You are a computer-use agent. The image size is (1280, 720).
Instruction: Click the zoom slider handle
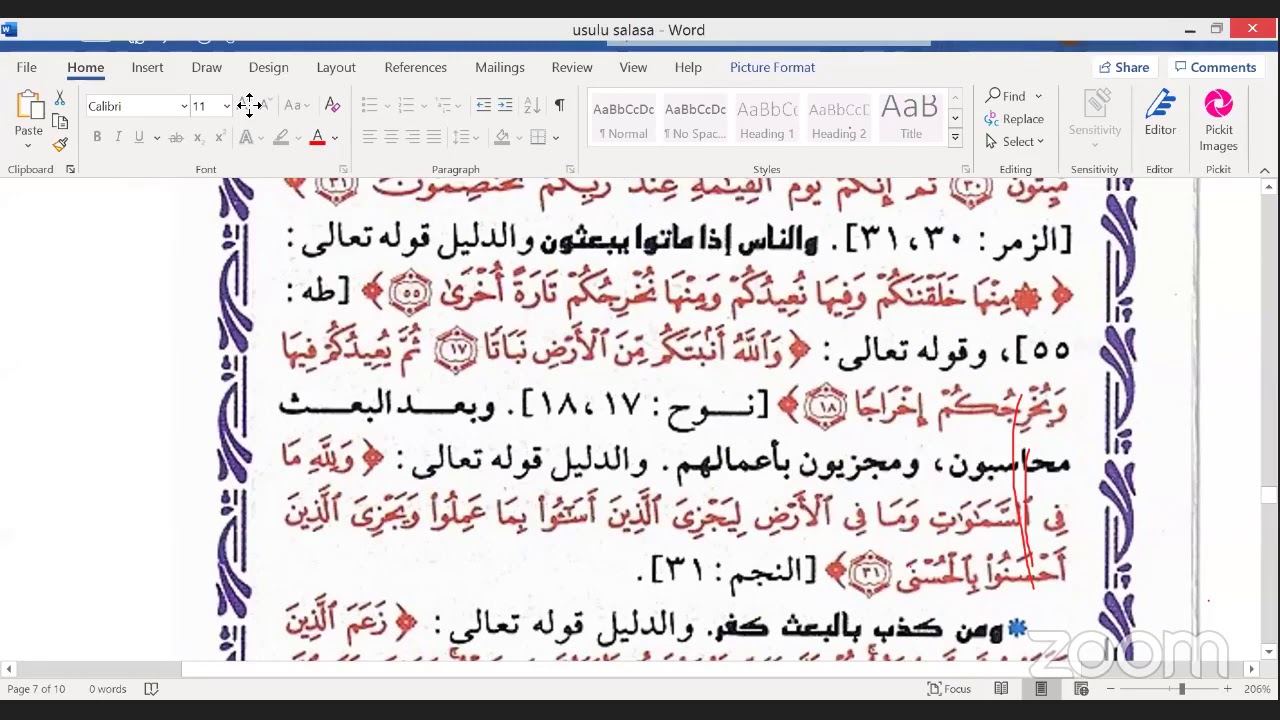point(1182,689)
